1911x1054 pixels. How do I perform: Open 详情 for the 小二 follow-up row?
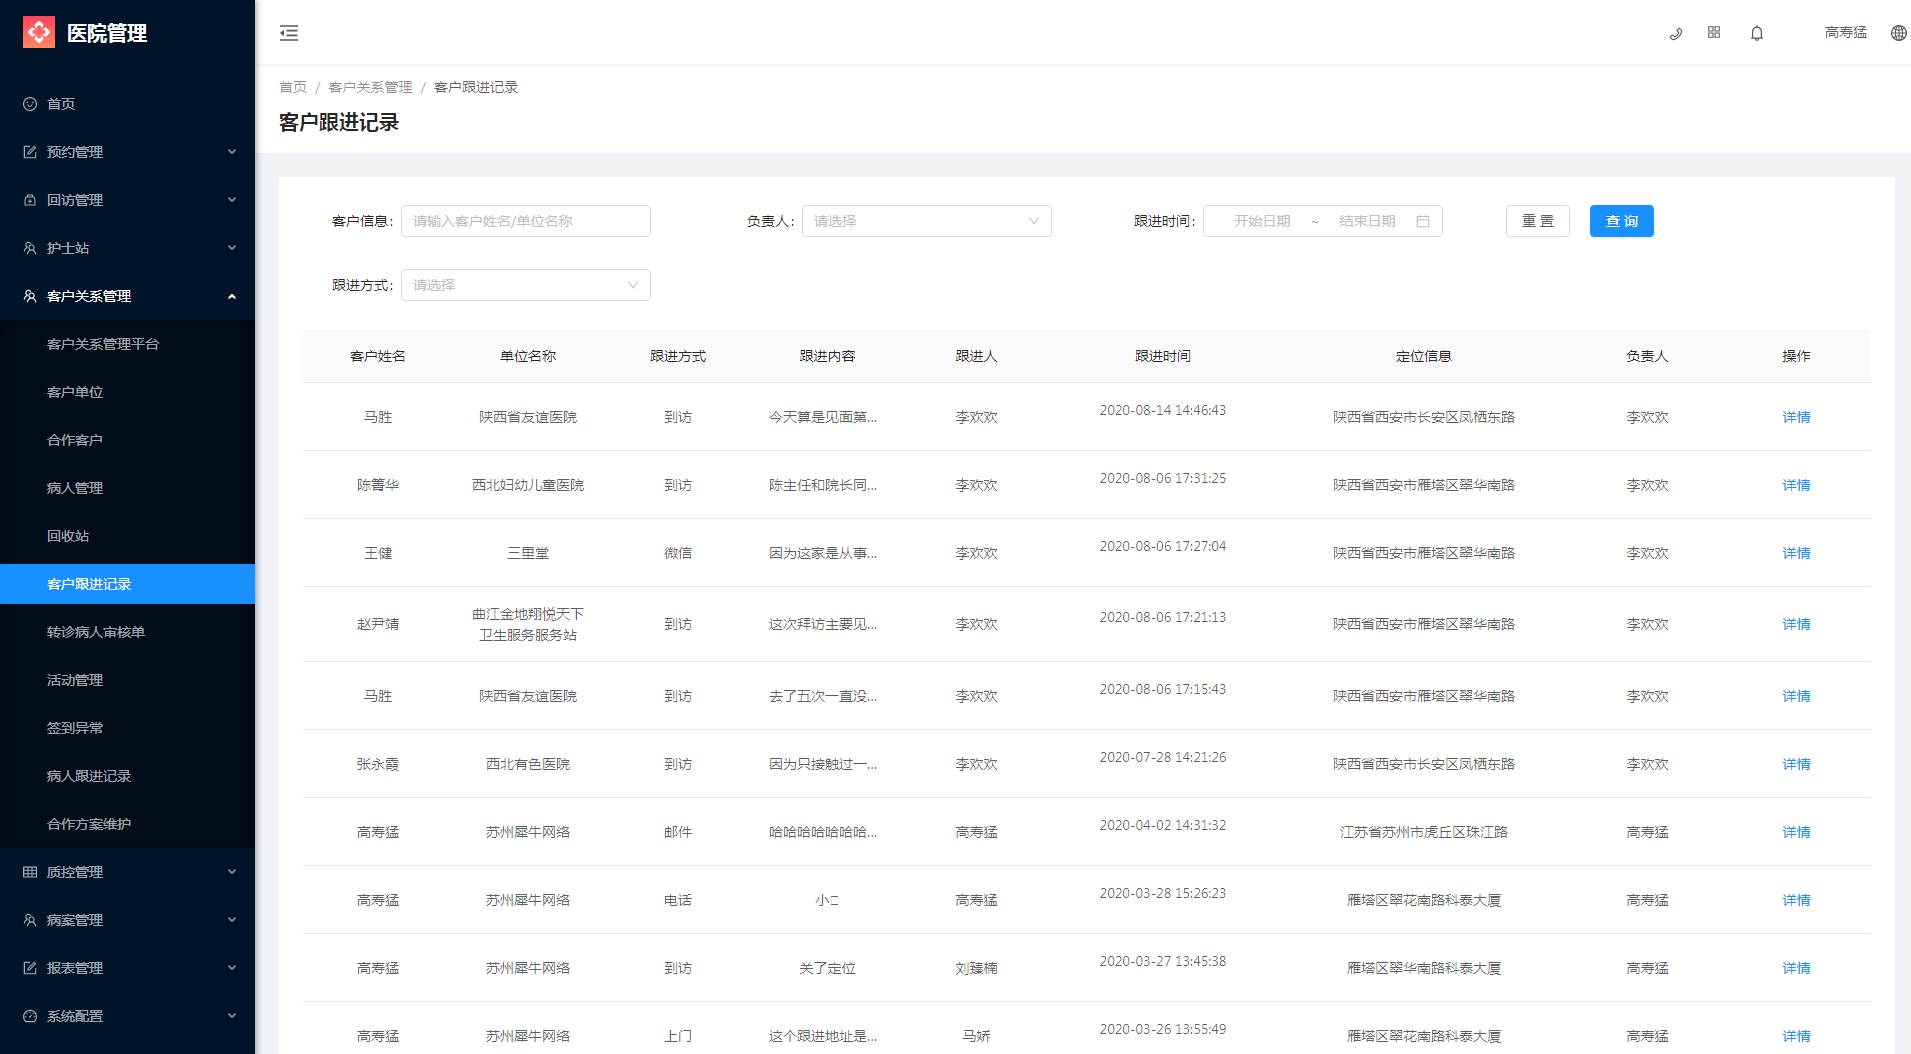pyautogui.click(x=1796, y=900)
